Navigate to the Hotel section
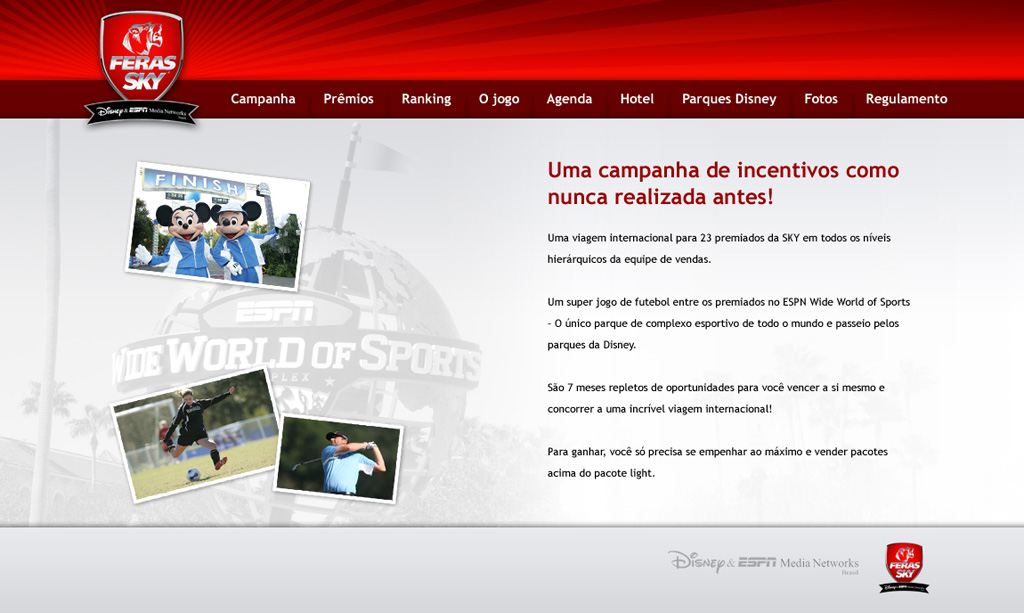 (x=637, y=99)
